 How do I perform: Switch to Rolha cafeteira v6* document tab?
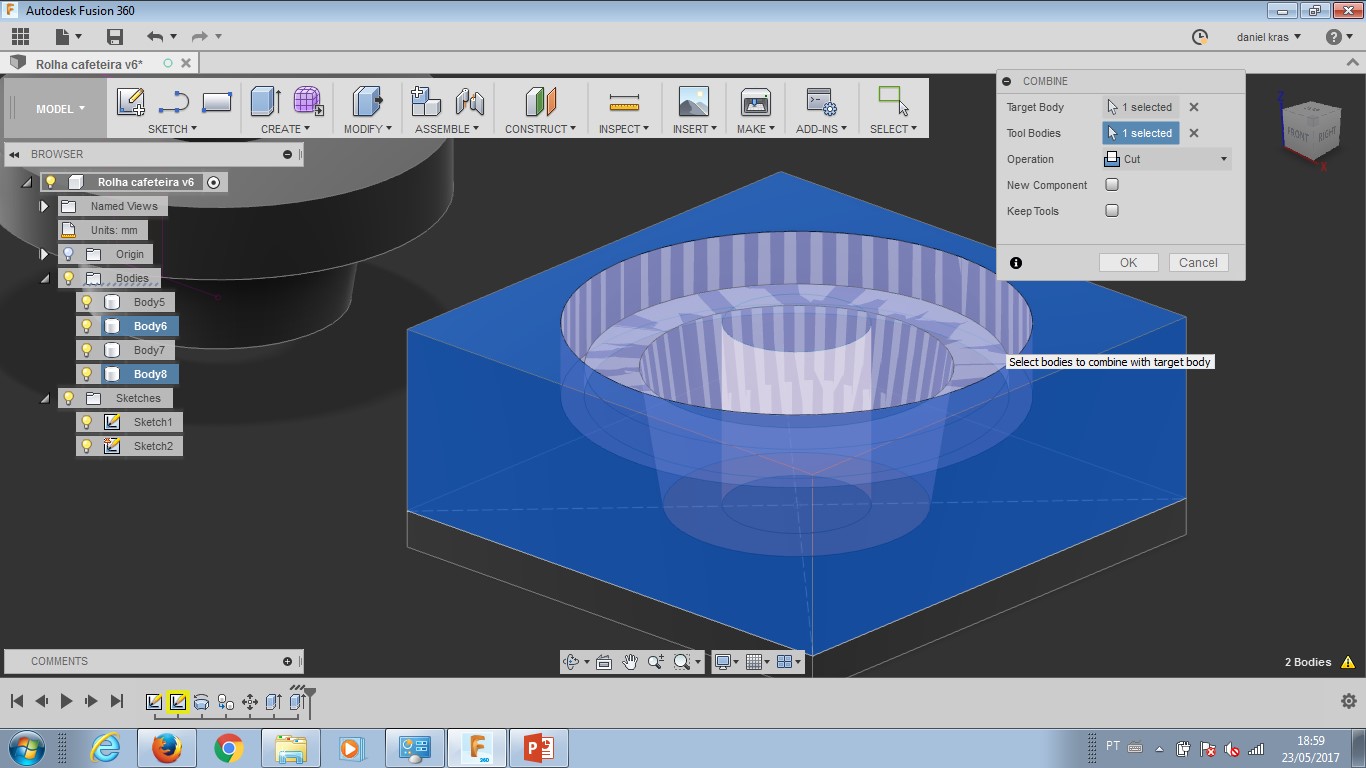point(89,64)
